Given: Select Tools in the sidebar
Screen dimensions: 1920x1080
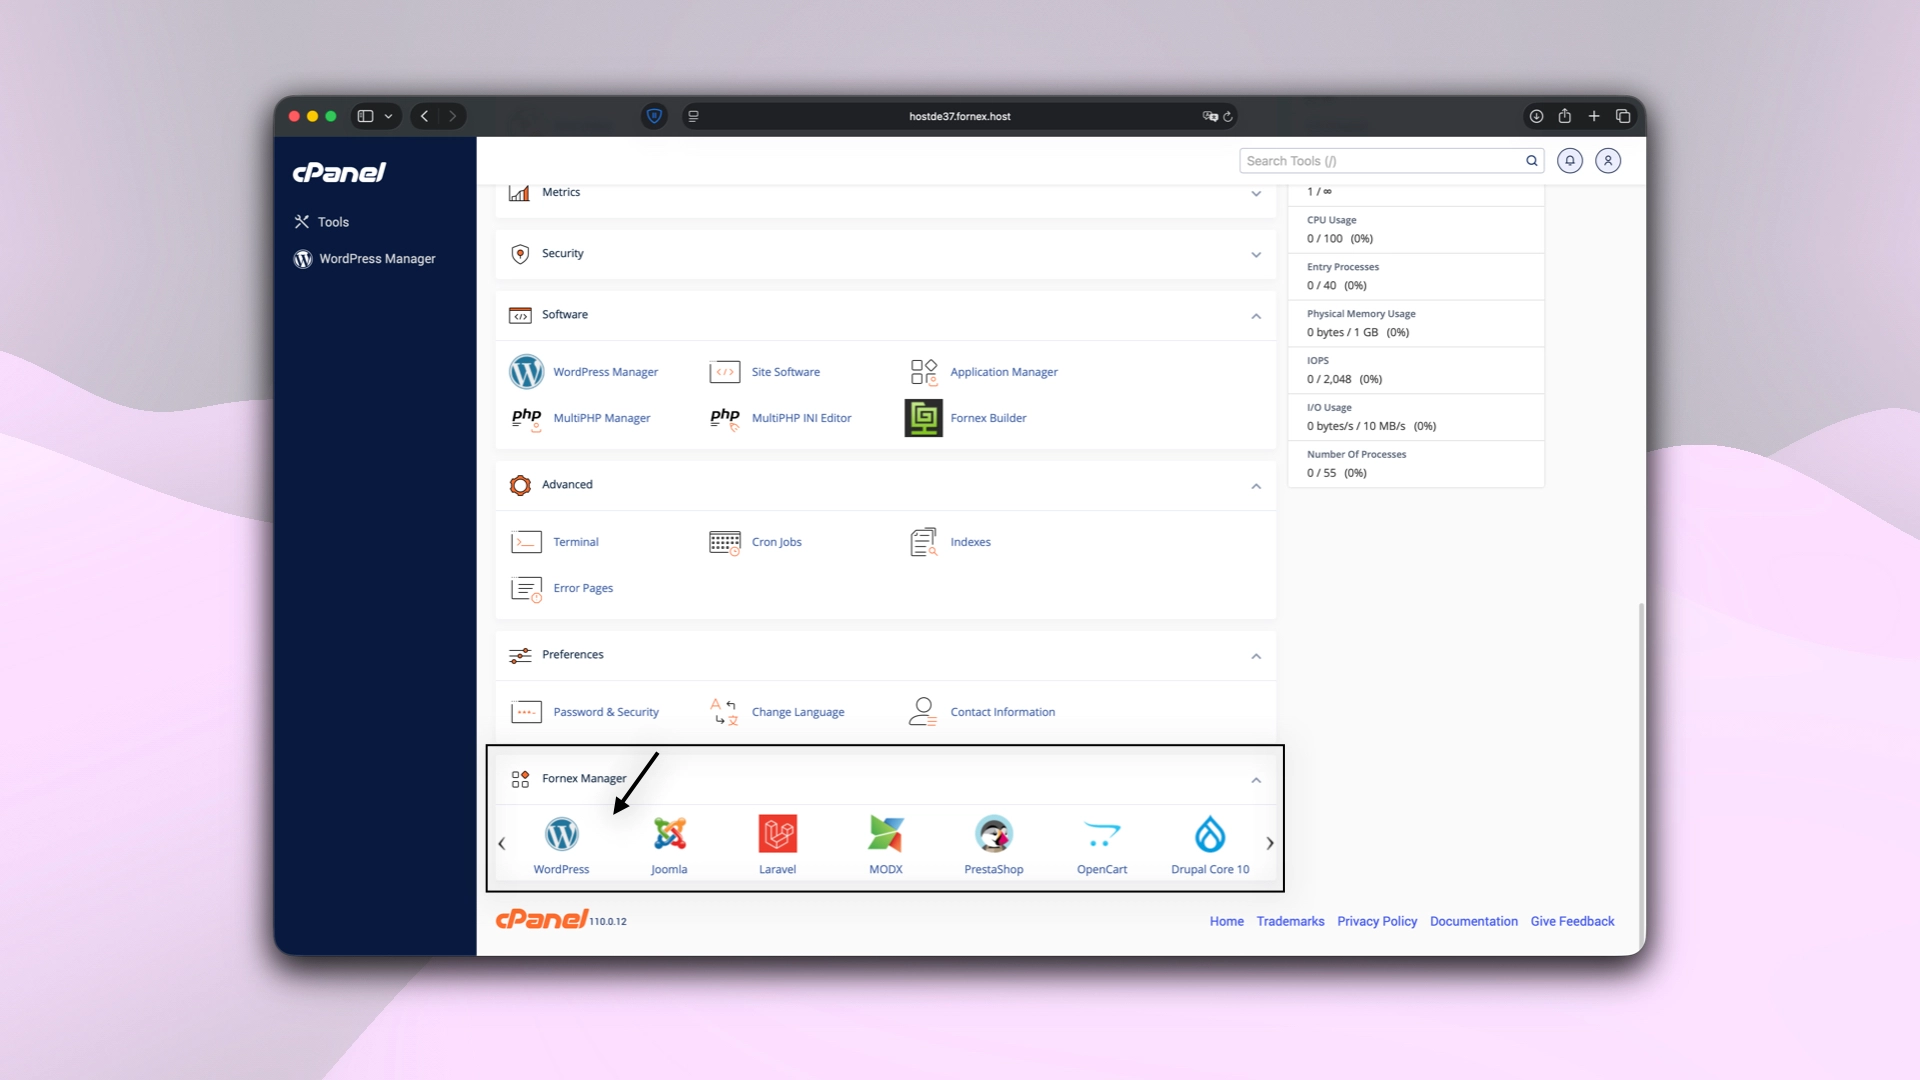Looking at the screenshot, I should point(331,221).
